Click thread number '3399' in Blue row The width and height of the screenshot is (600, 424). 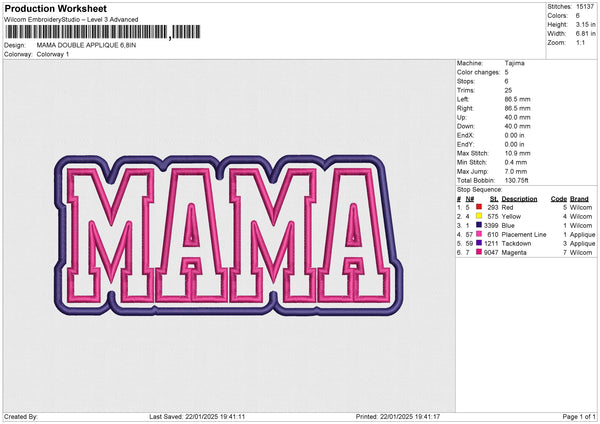tap(491, 225)
